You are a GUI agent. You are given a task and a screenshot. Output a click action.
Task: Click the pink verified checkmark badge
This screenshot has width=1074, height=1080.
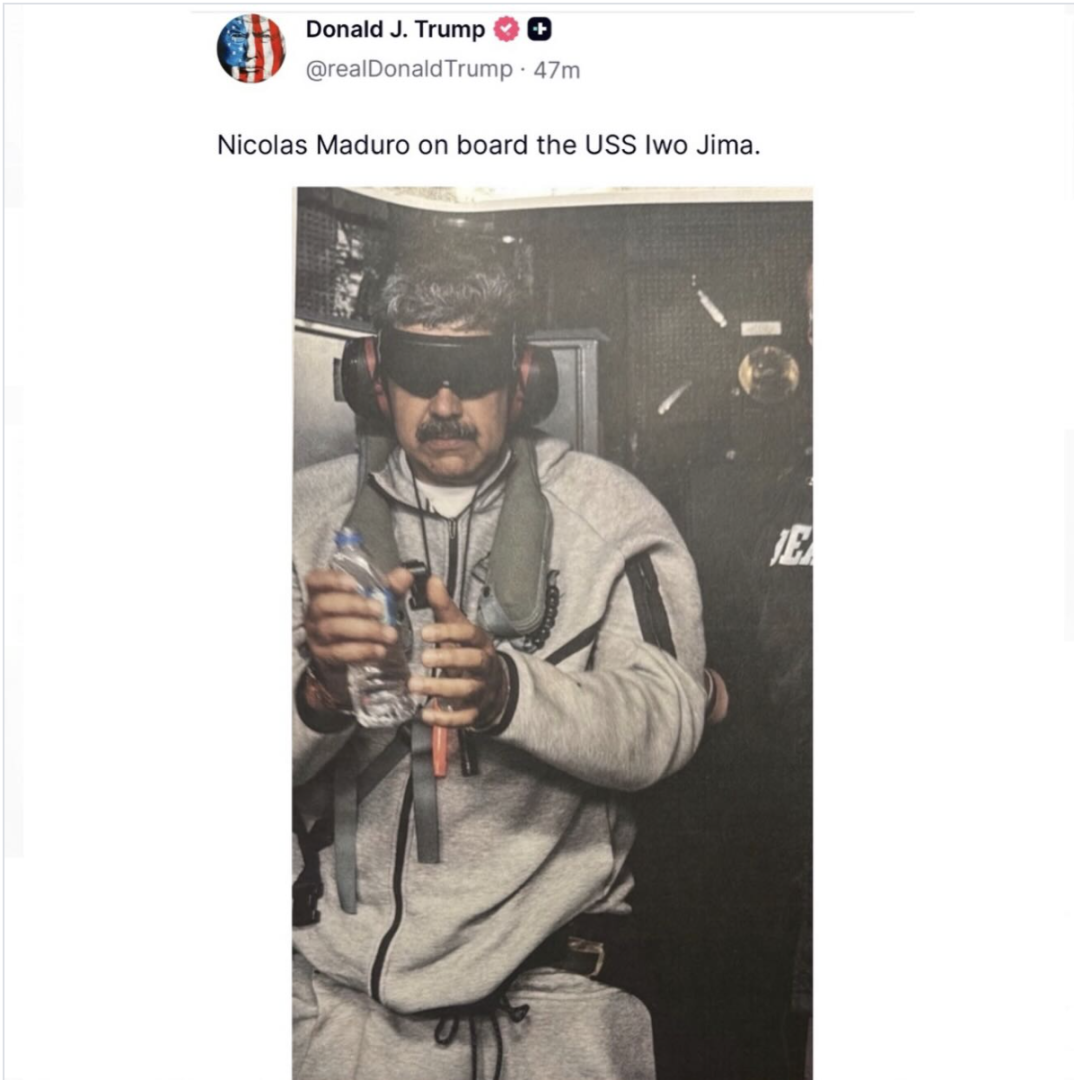(x=507, y=30)
